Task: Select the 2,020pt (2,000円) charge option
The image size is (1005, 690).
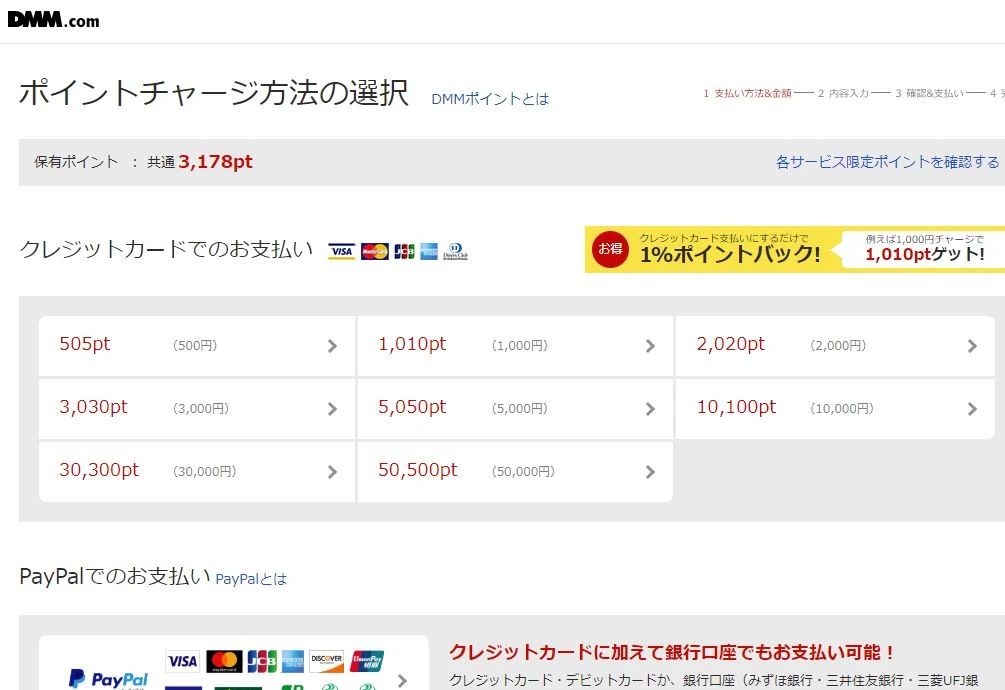Action: pyautogui.click(x=835, y=345)
